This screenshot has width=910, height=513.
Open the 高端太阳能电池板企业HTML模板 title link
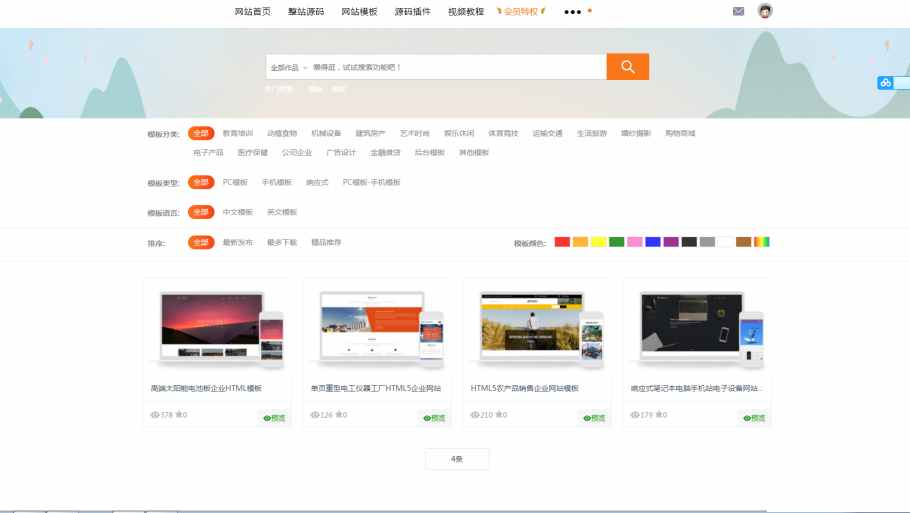[206, 388]
